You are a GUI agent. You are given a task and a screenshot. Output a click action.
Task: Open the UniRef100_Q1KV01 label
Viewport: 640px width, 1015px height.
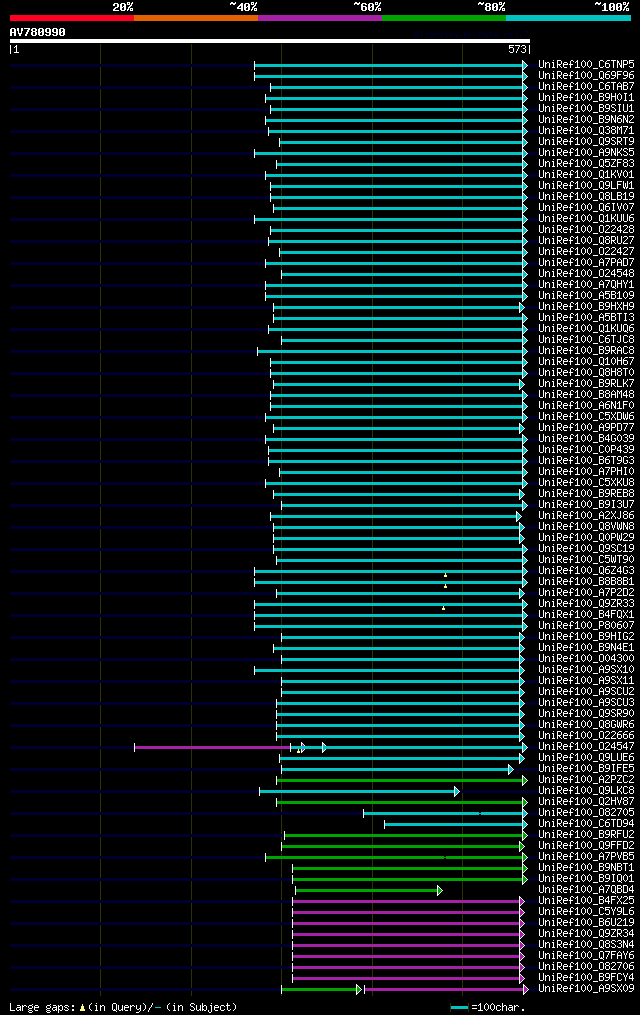[586, 175]
